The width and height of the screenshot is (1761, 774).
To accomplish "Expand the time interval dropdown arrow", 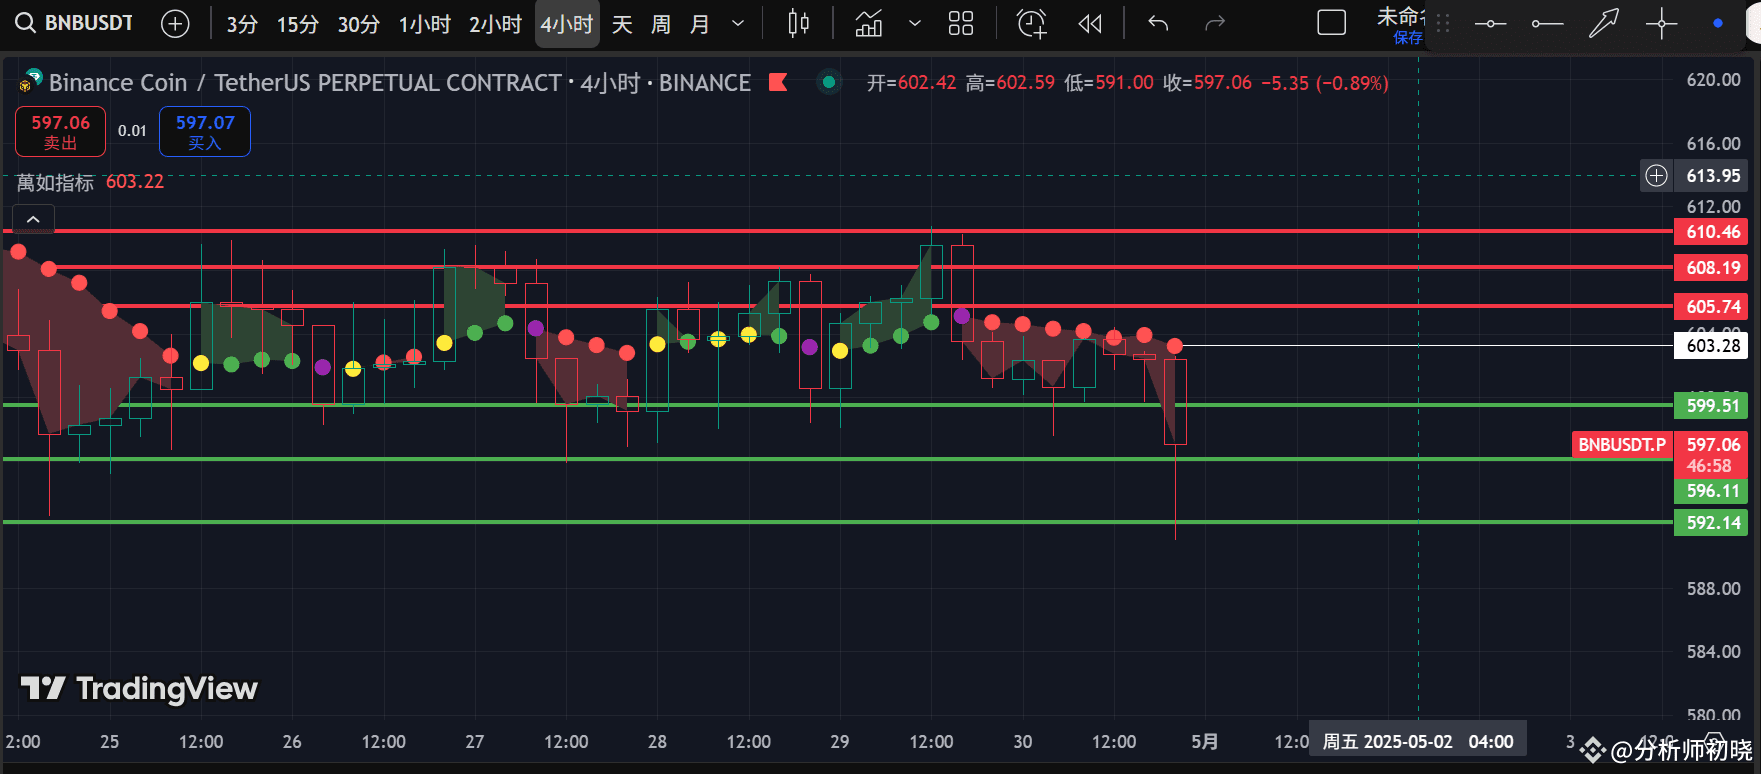I will point(738,24).
